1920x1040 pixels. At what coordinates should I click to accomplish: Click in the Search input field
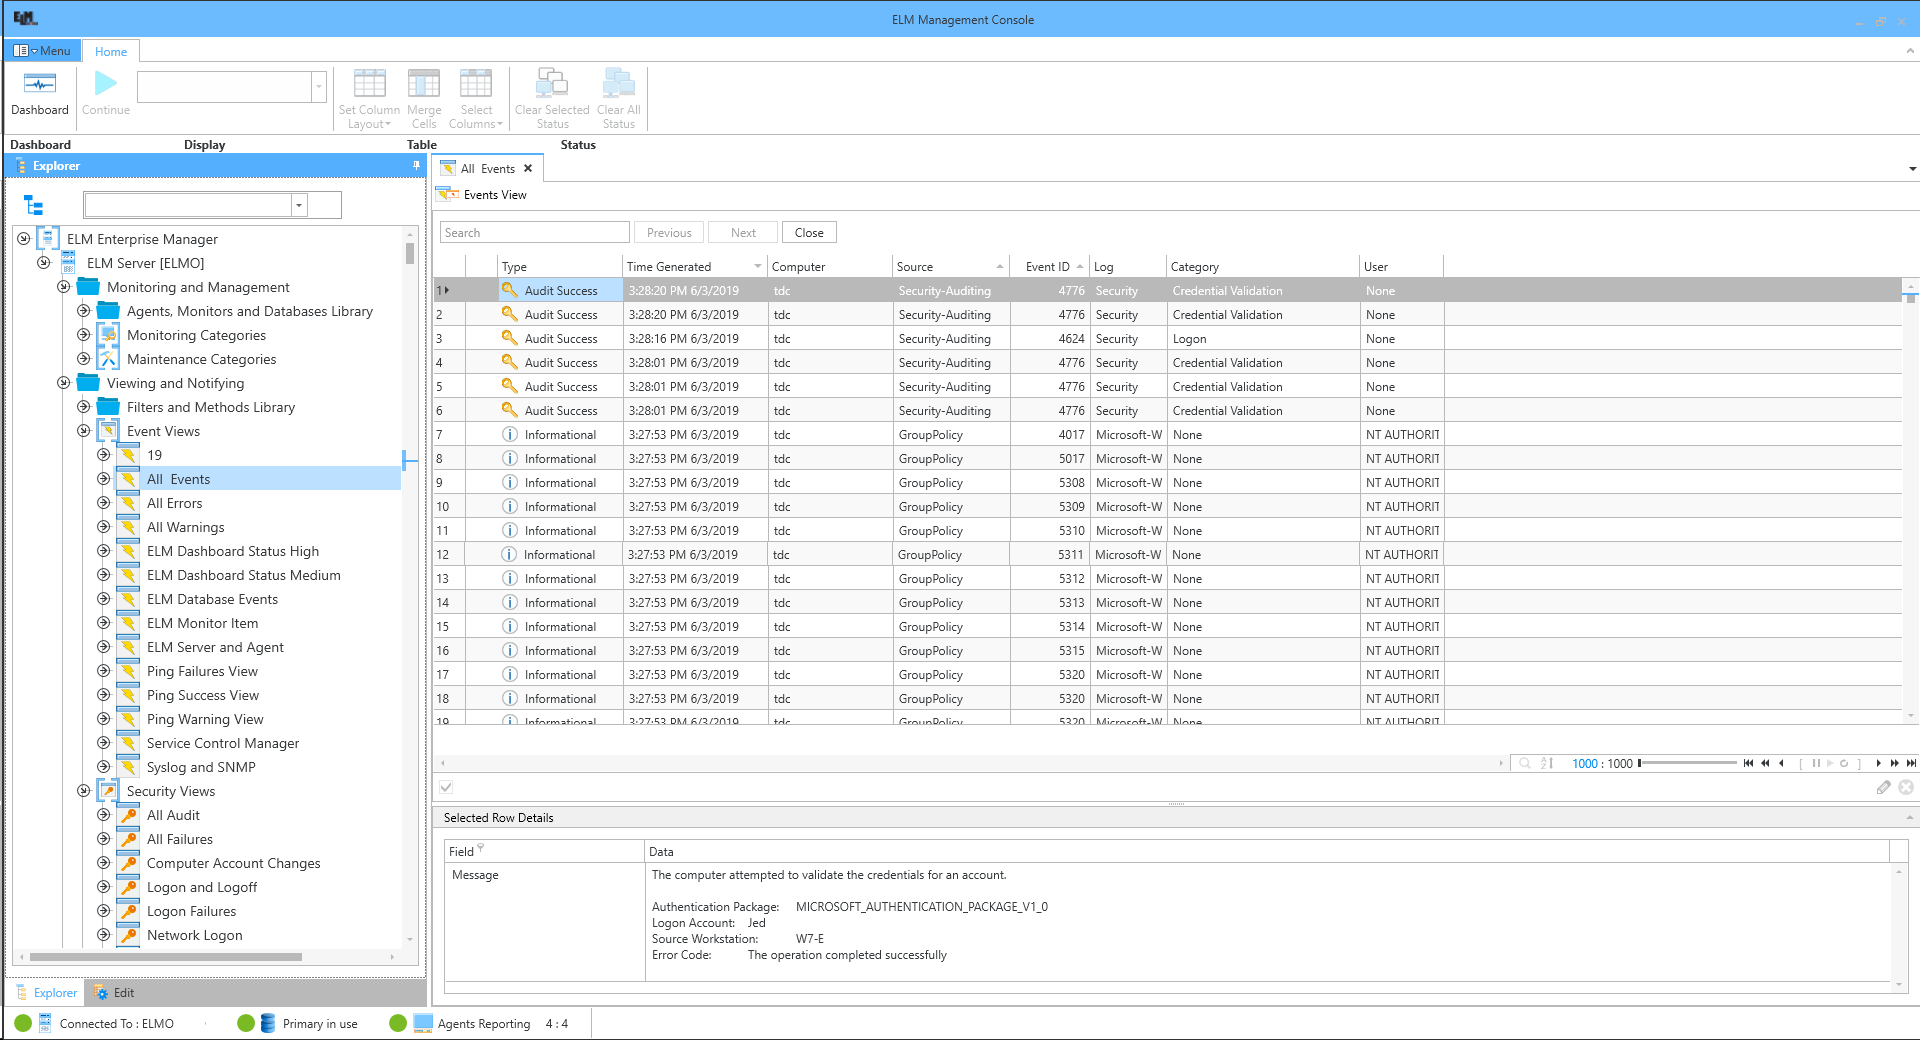[535, 233]
